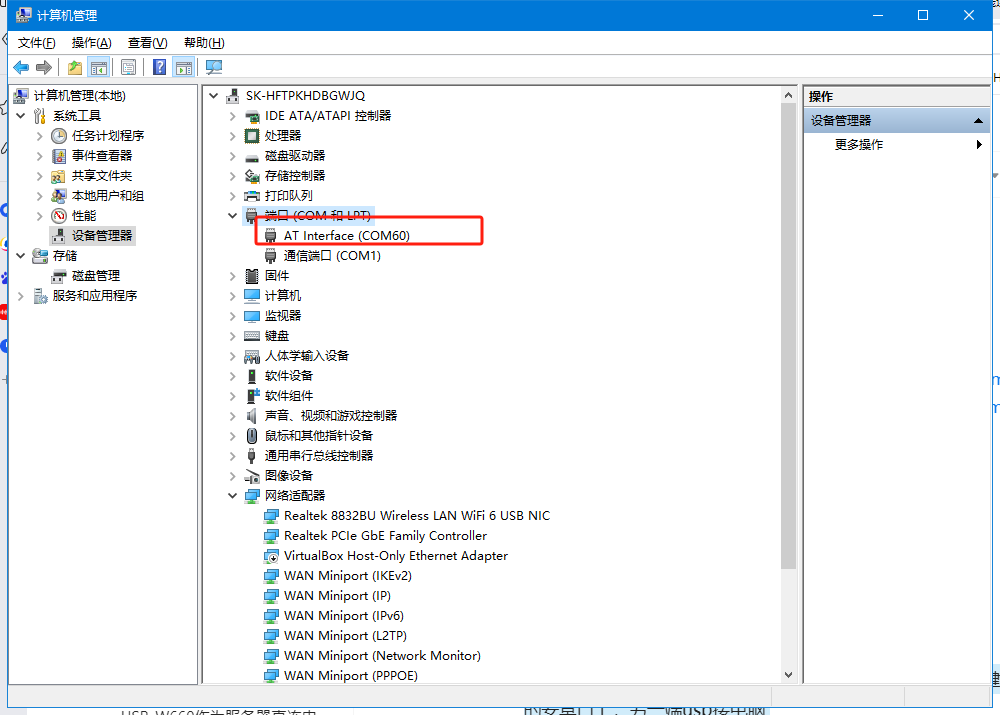Open the 操作(A) menu
This screenshot has height=715, width=1000.
click(x=91, y=43)
